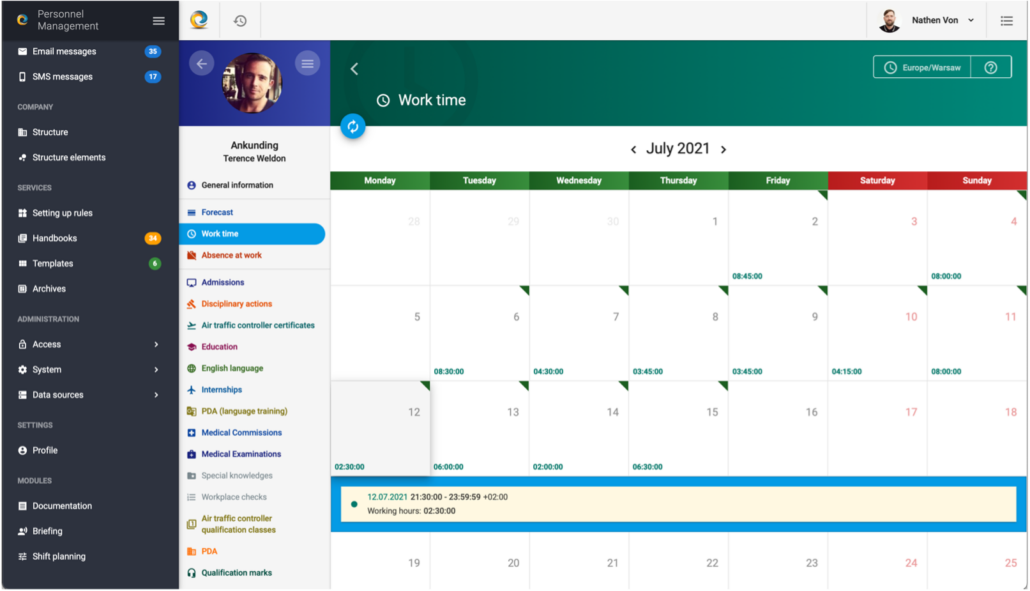Open the Nathen Von user dropdown
Viewport: 1030px width, 591px height.
(x=926, y=20)
